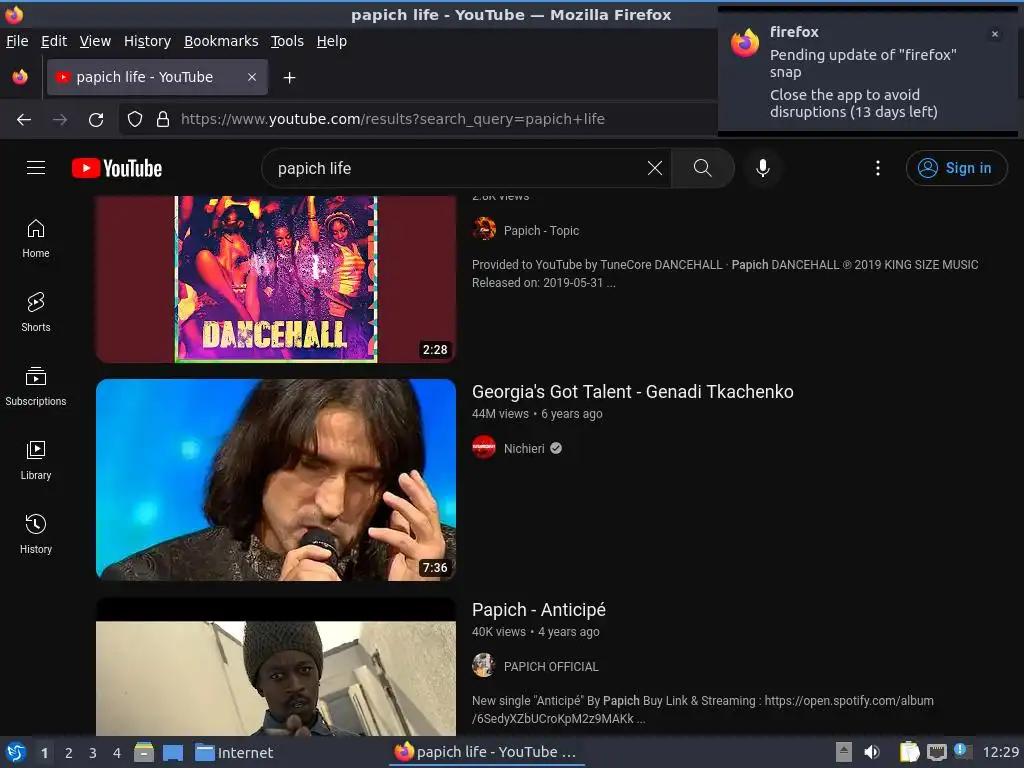Open the View menu
This screenshot has width=1024, height=768.
tap(95, 41)
